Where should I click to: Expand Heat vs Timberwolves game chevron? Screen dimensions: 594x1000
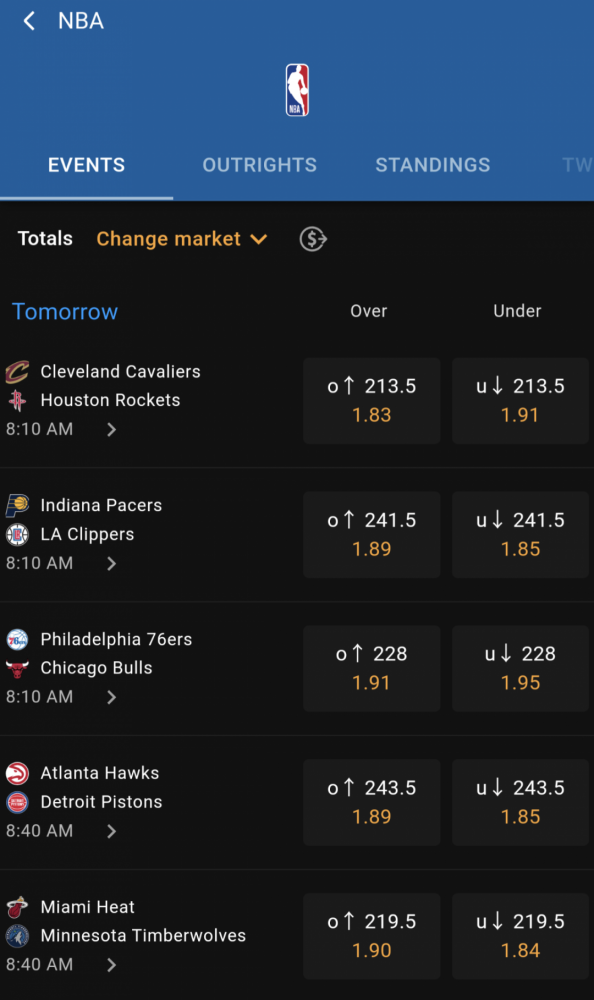[x=111, y=965]
